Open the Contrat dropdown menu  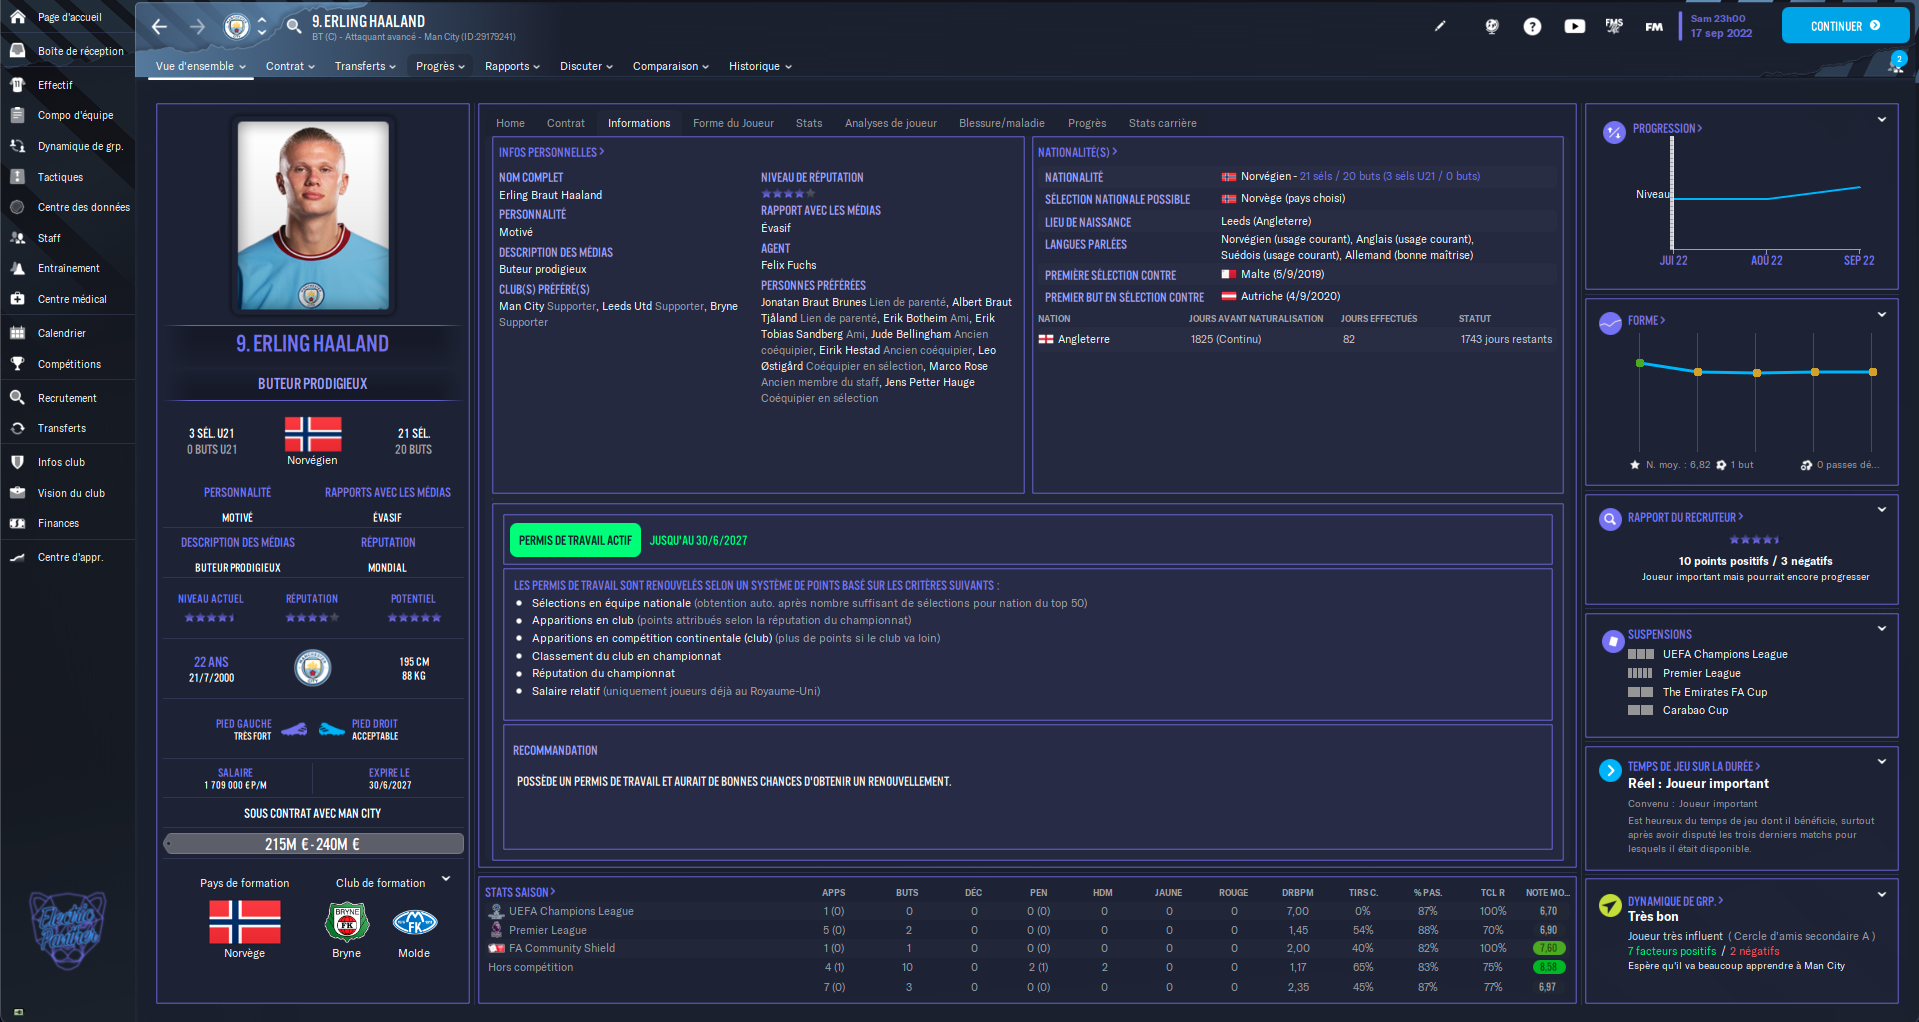[x=290, y=66]
